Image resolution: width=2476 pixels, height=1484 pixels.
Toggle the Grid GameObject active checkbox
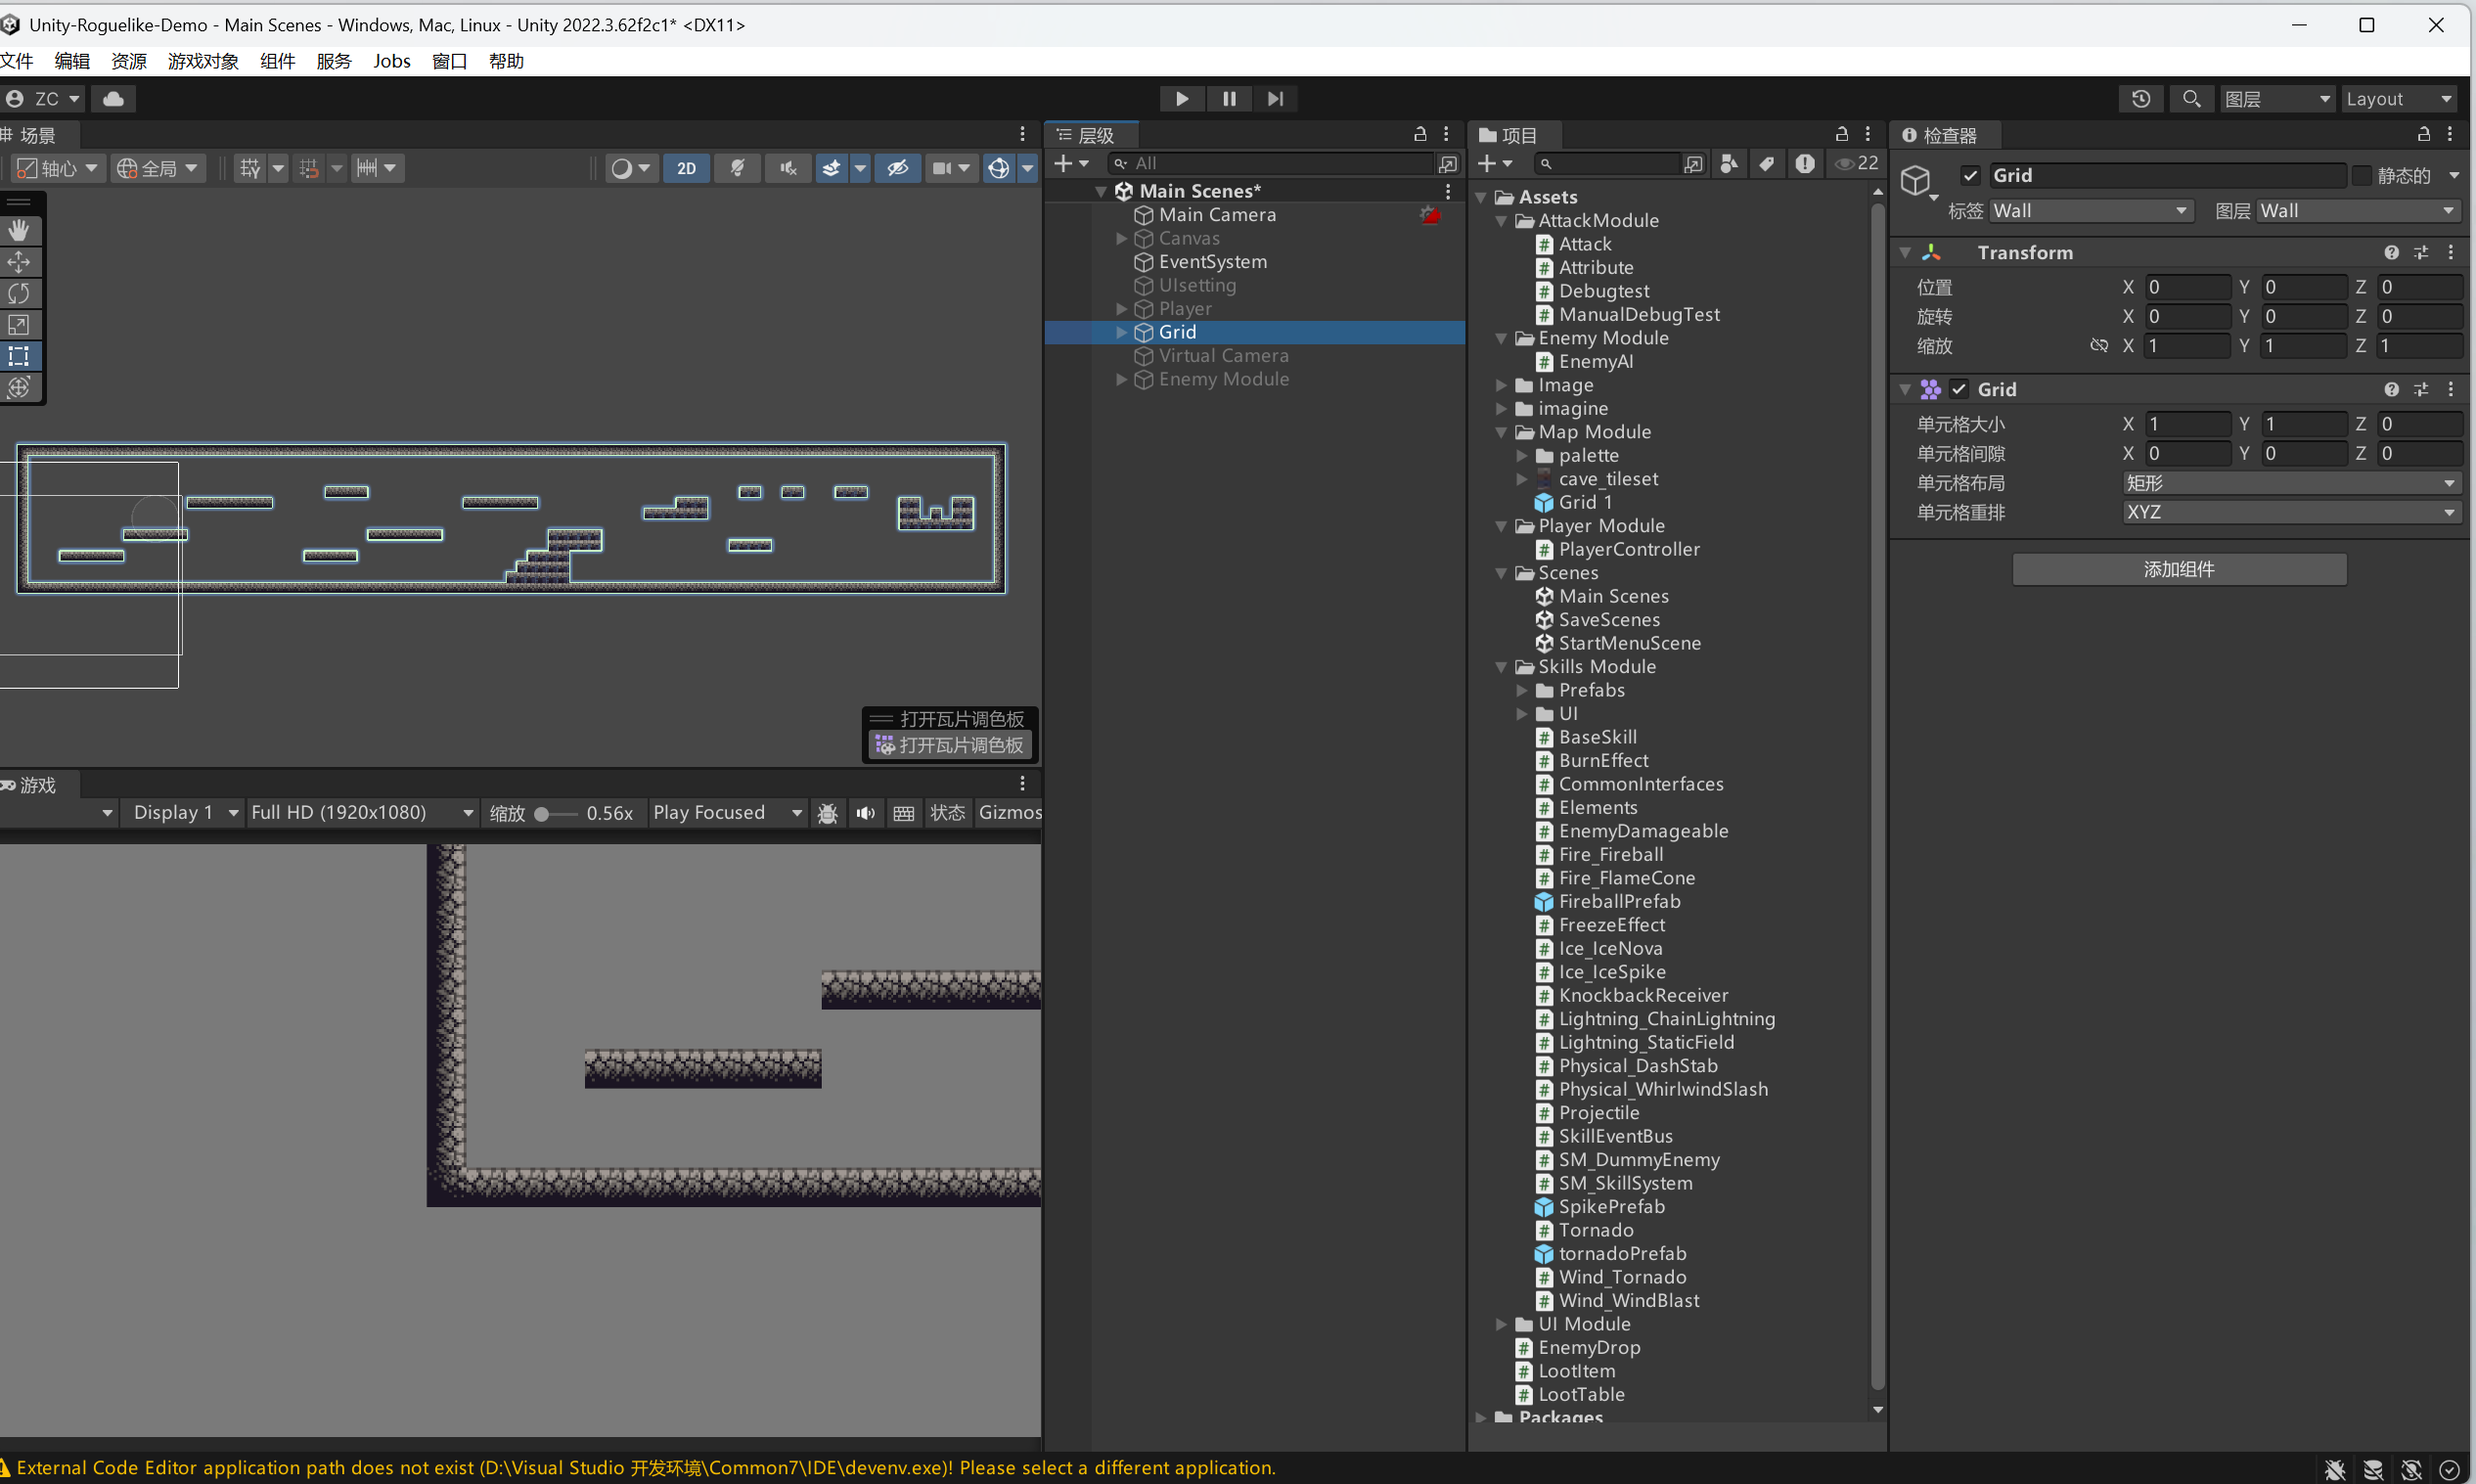(1970, 175)
